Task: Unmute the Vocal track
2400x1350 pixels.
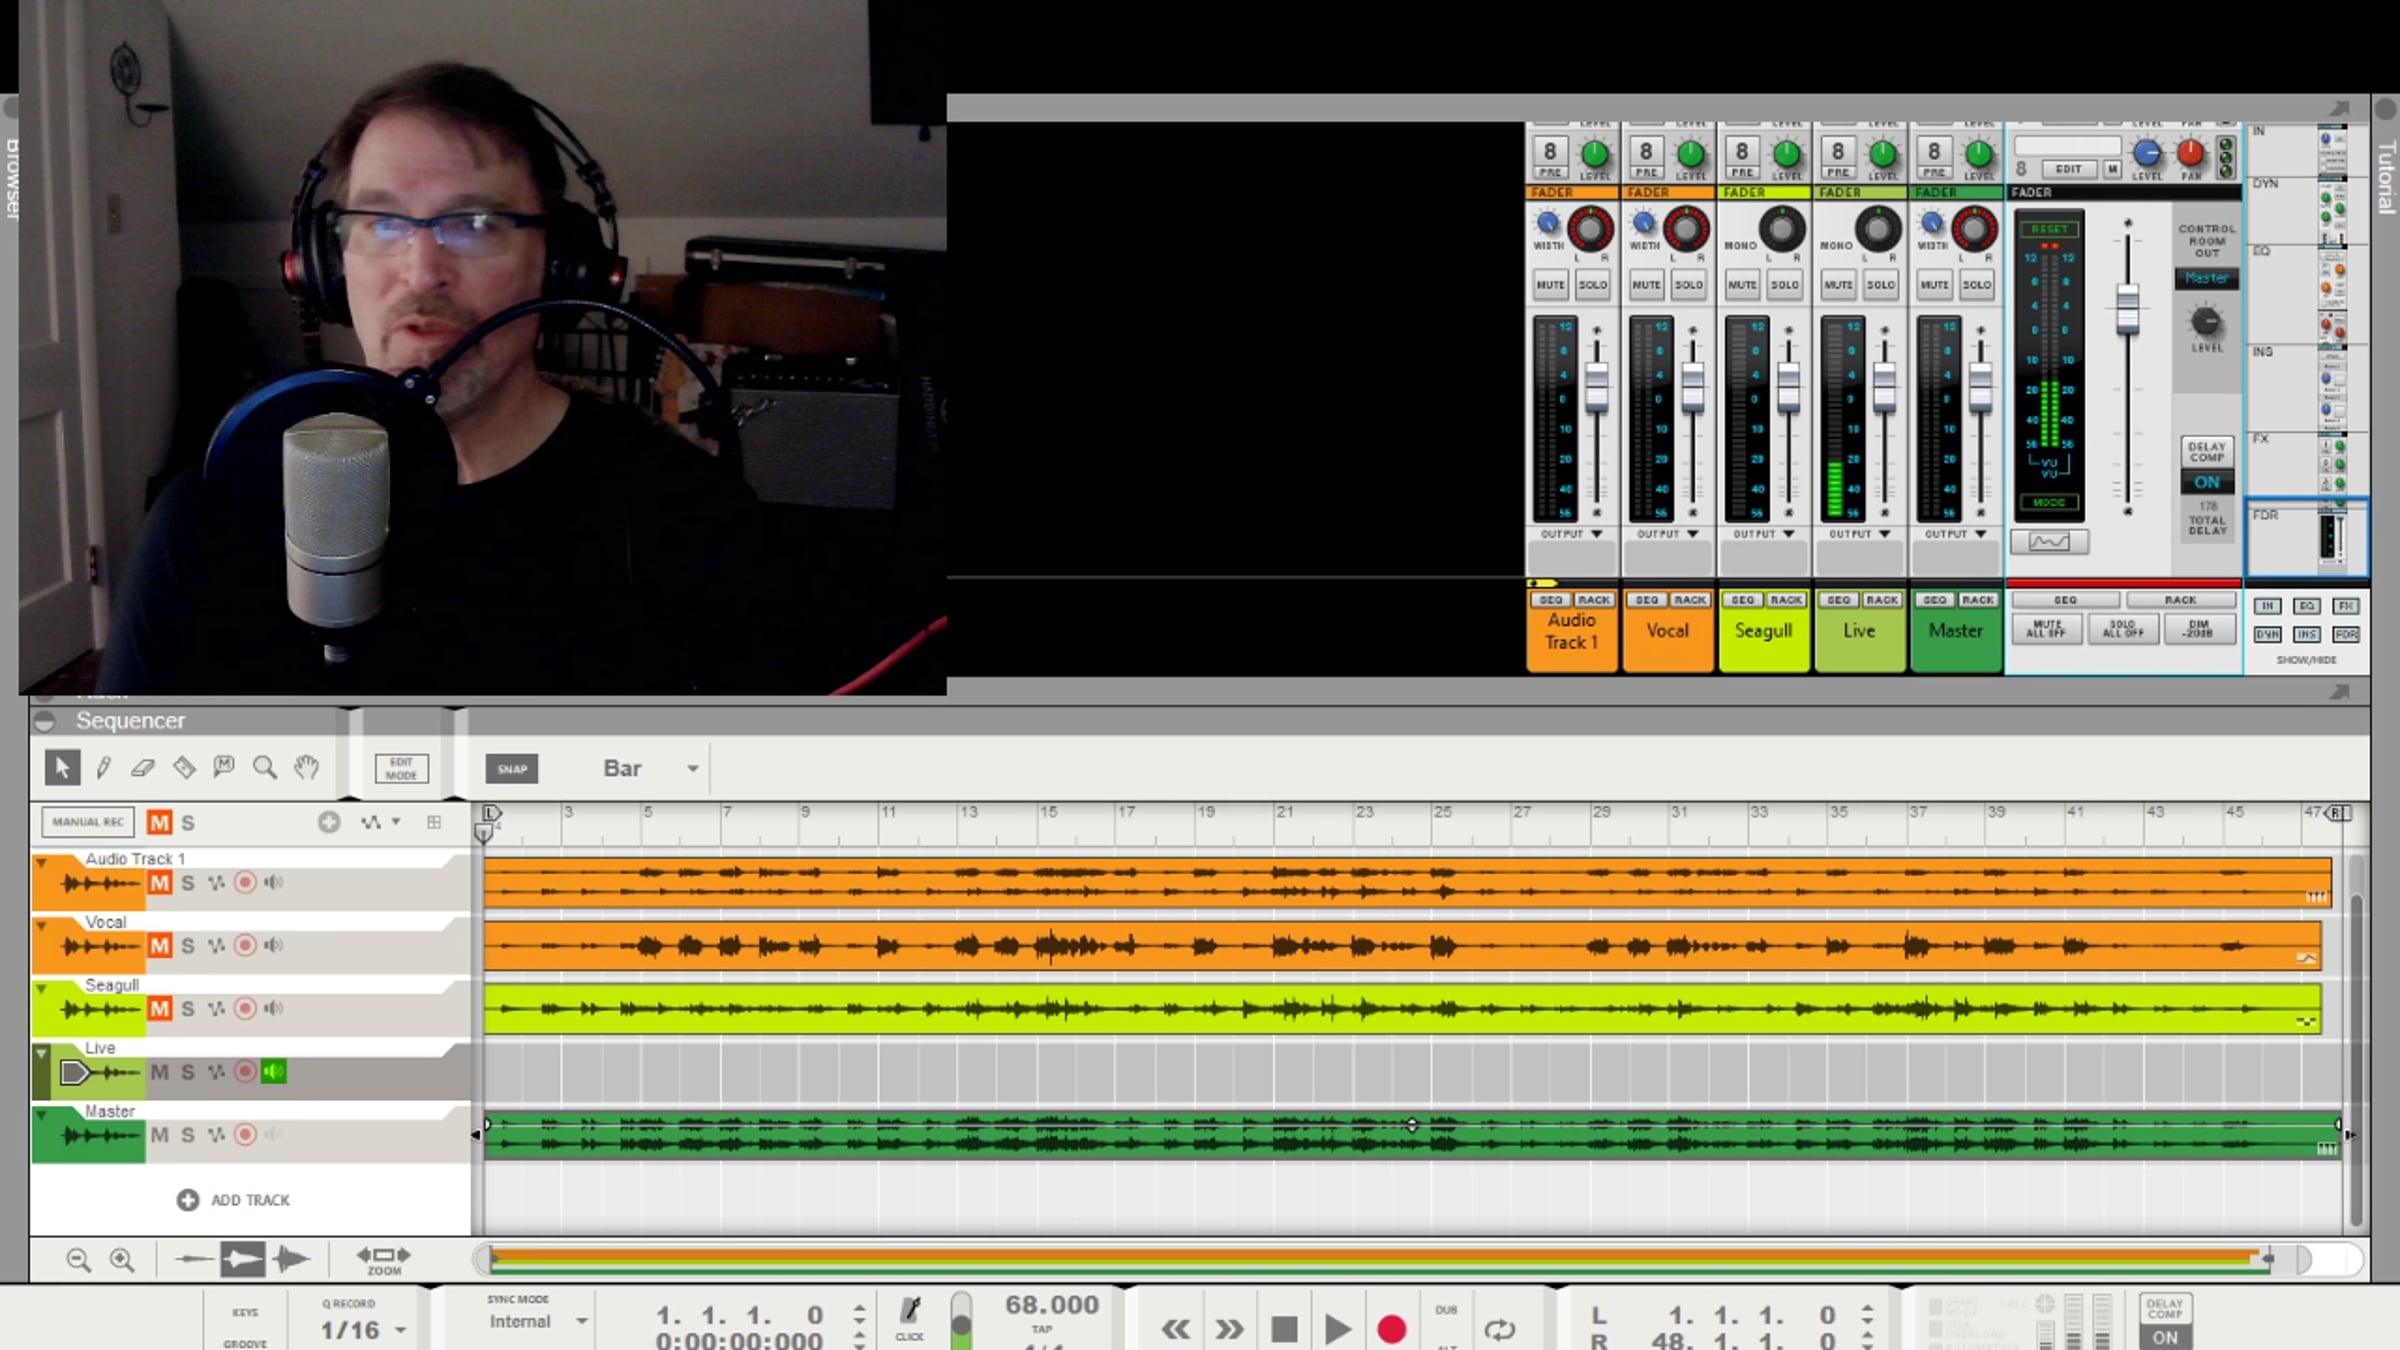Action: [160, 946]
